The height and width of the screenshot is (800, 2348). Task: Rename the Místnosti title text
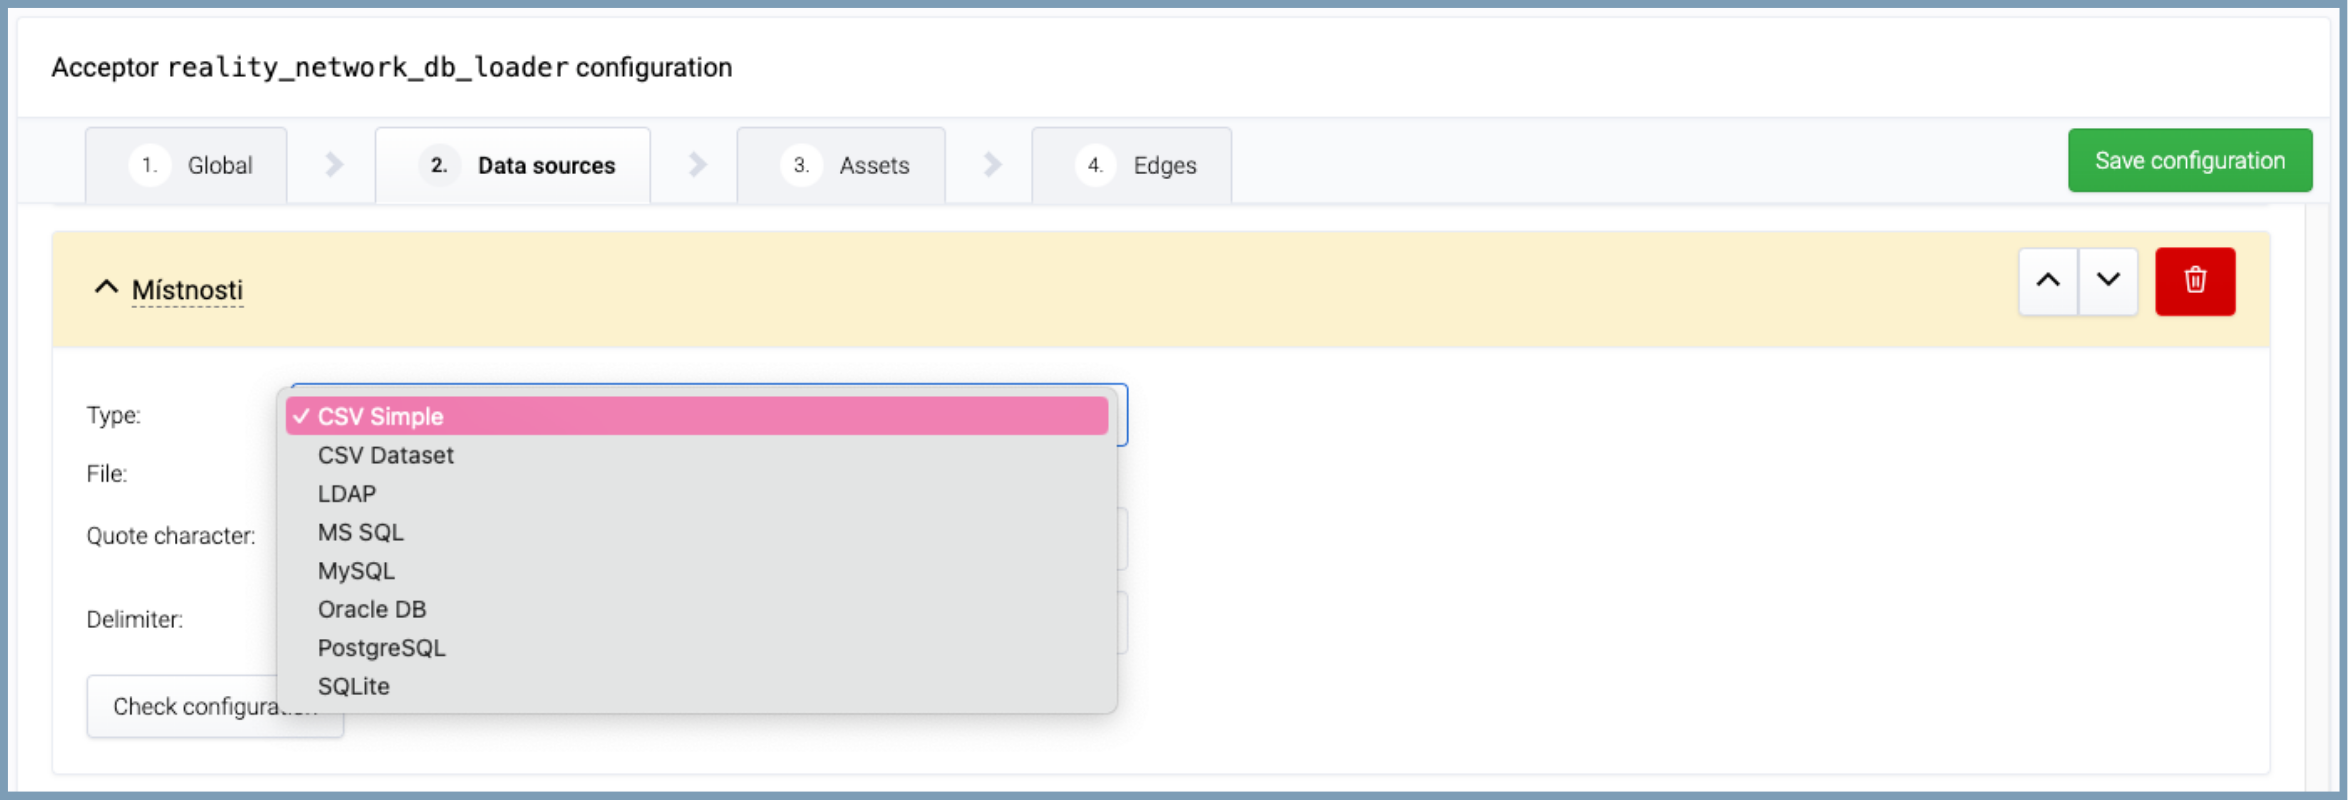(x=187, y=290)
